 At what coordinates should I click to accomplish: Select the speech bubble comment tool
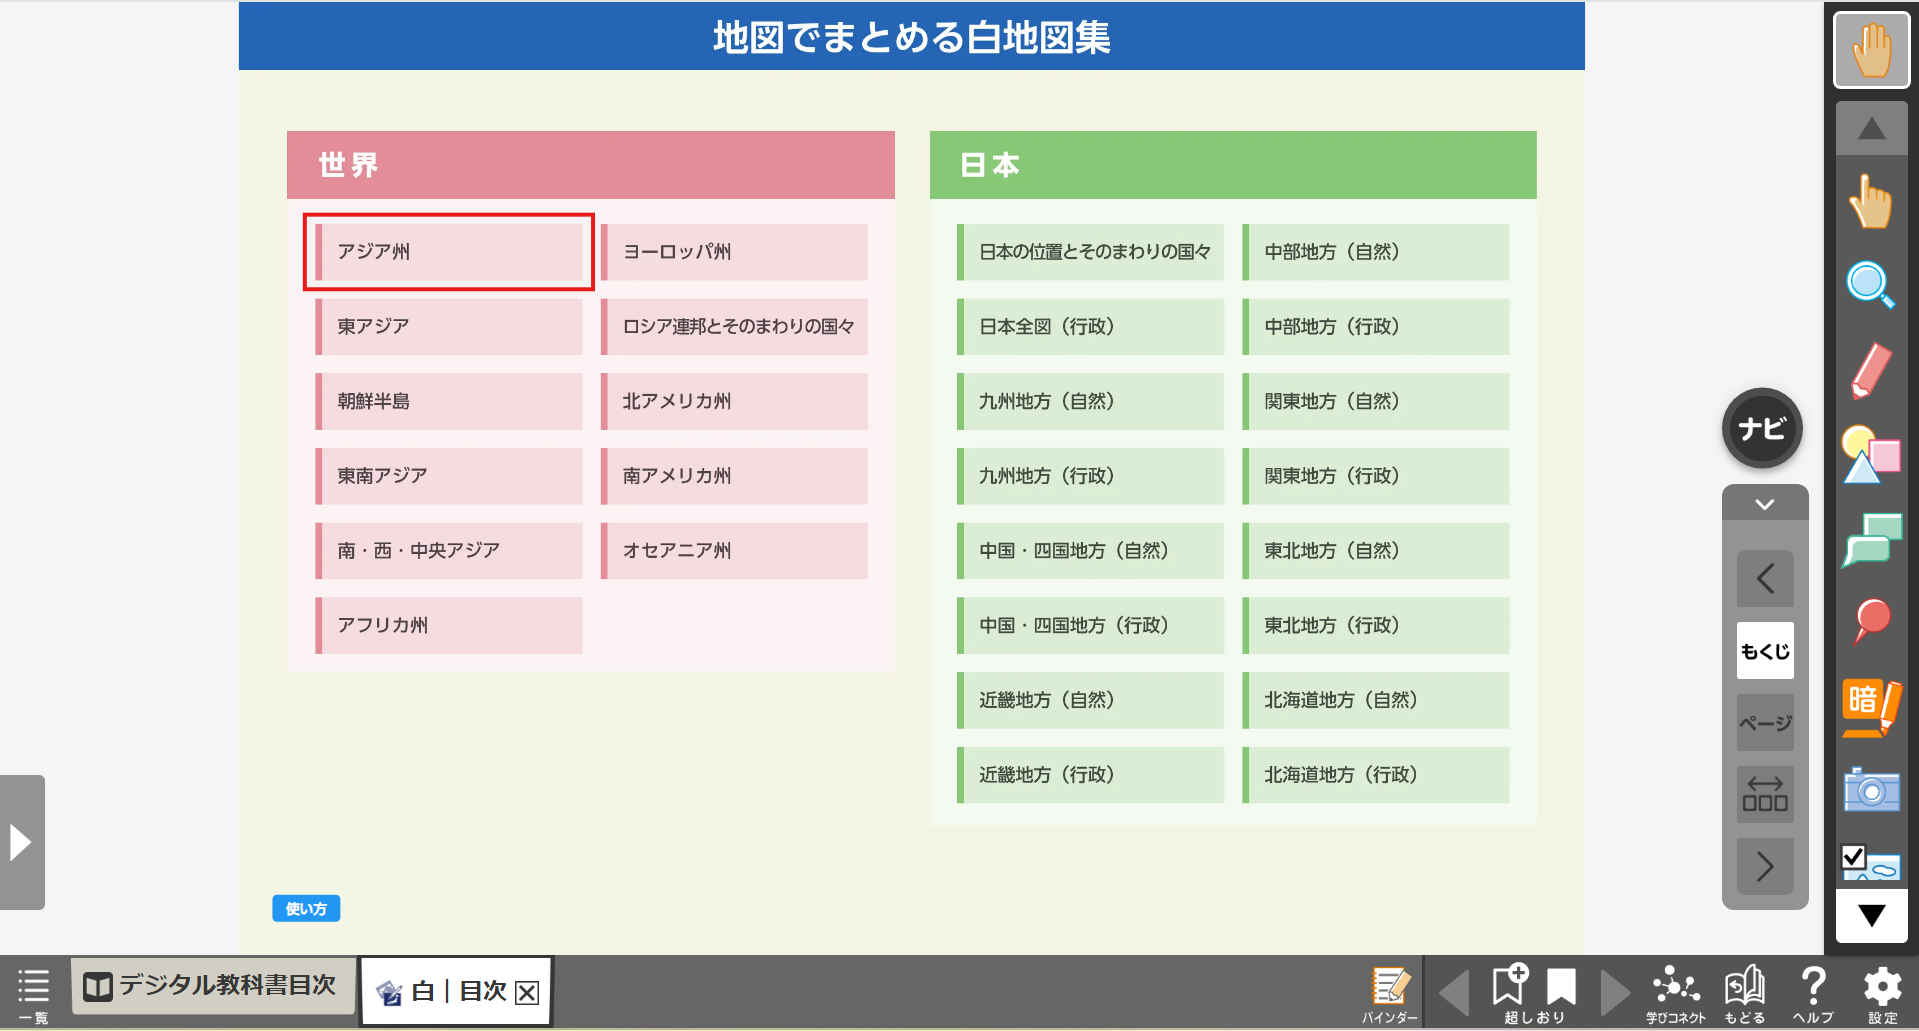click(1870, 539)
